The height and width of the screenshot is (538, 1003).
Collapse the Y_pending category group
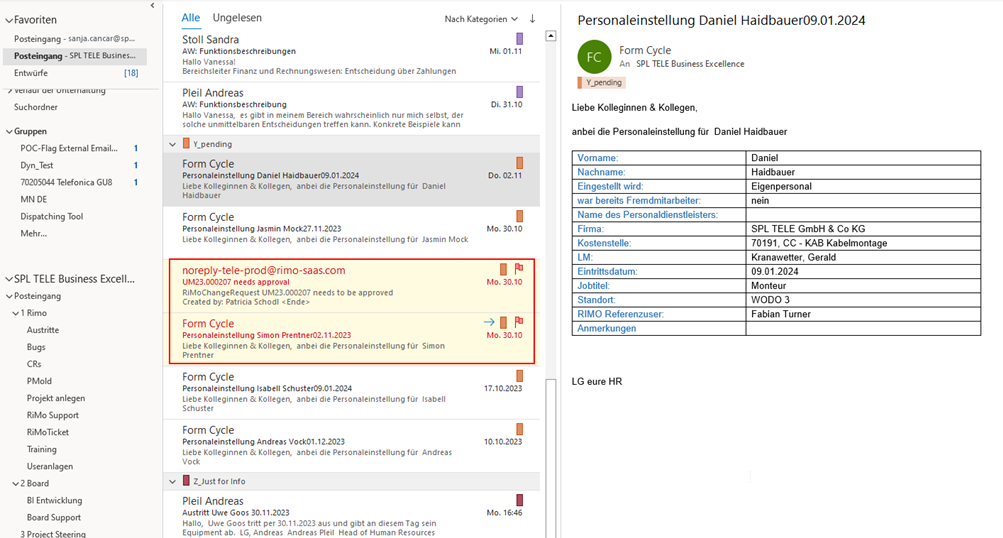(x=173, y=145)
